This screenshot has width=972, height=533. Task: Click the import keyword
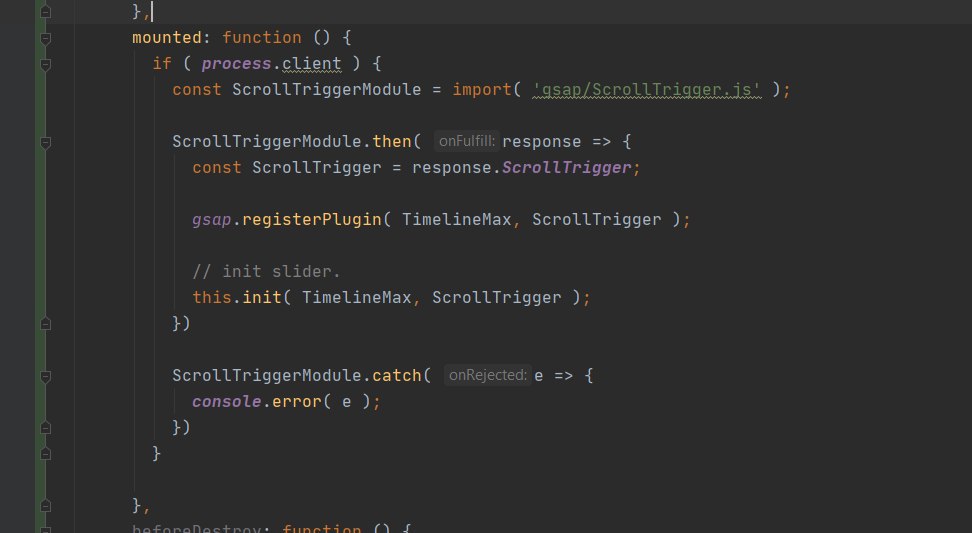pyautogui.click(x=482, y=90)
